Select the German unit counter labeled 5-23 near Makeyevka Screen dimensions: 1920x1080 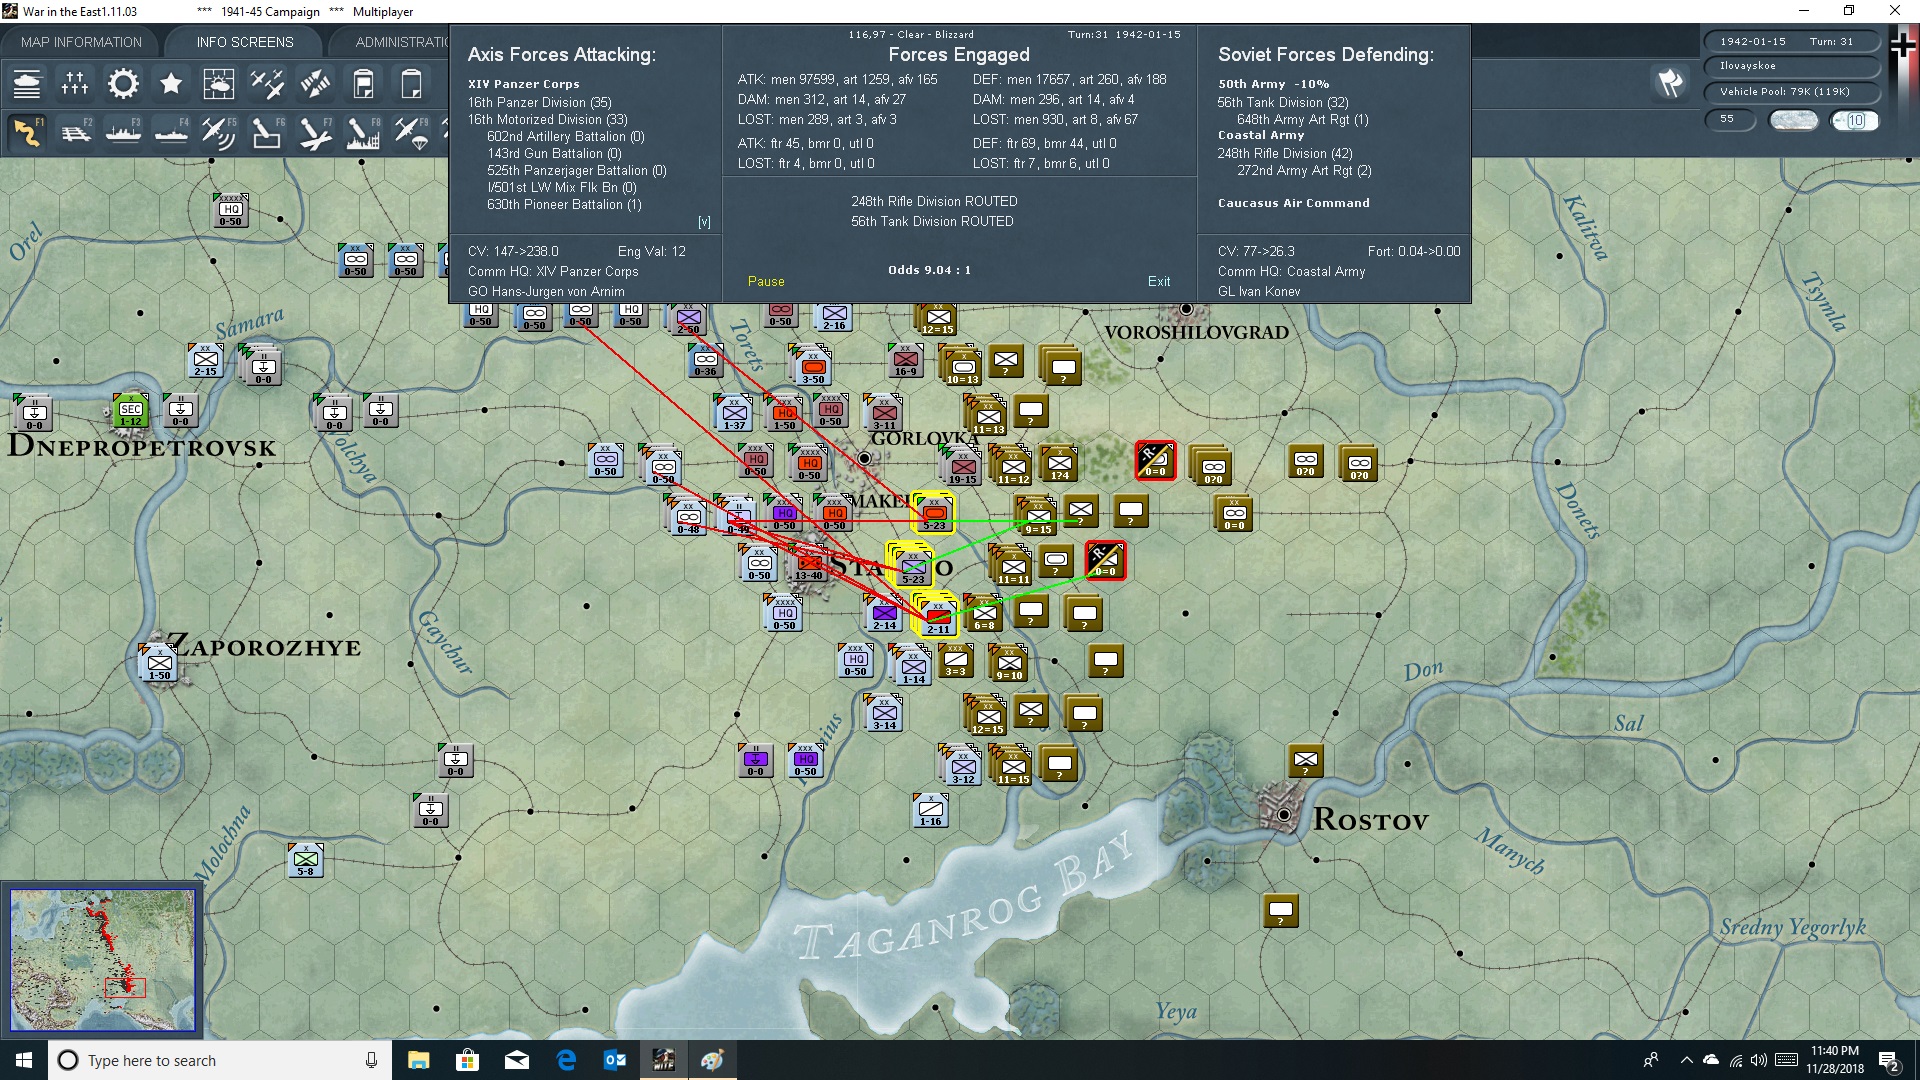click(934, 513)
